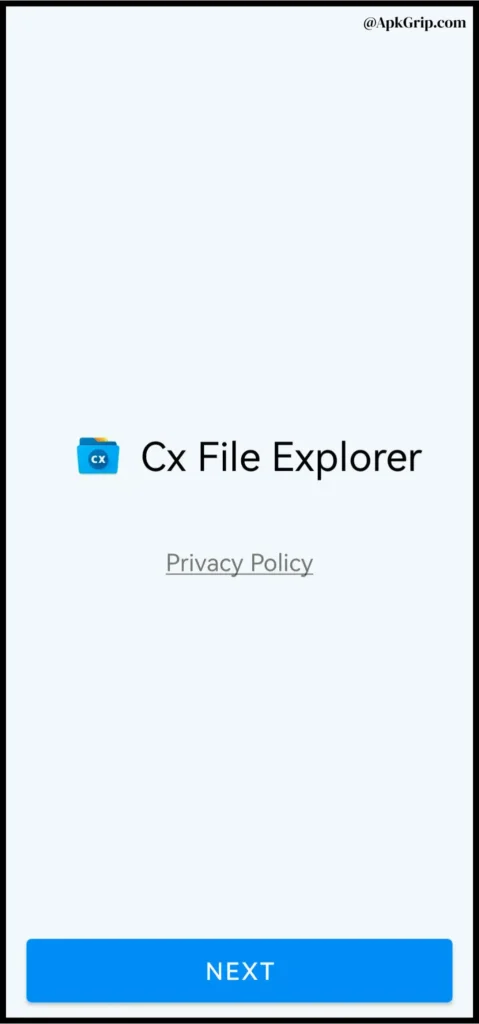
Task: Tap the folder icon beside the app name
Action: [x=98, y=455]
